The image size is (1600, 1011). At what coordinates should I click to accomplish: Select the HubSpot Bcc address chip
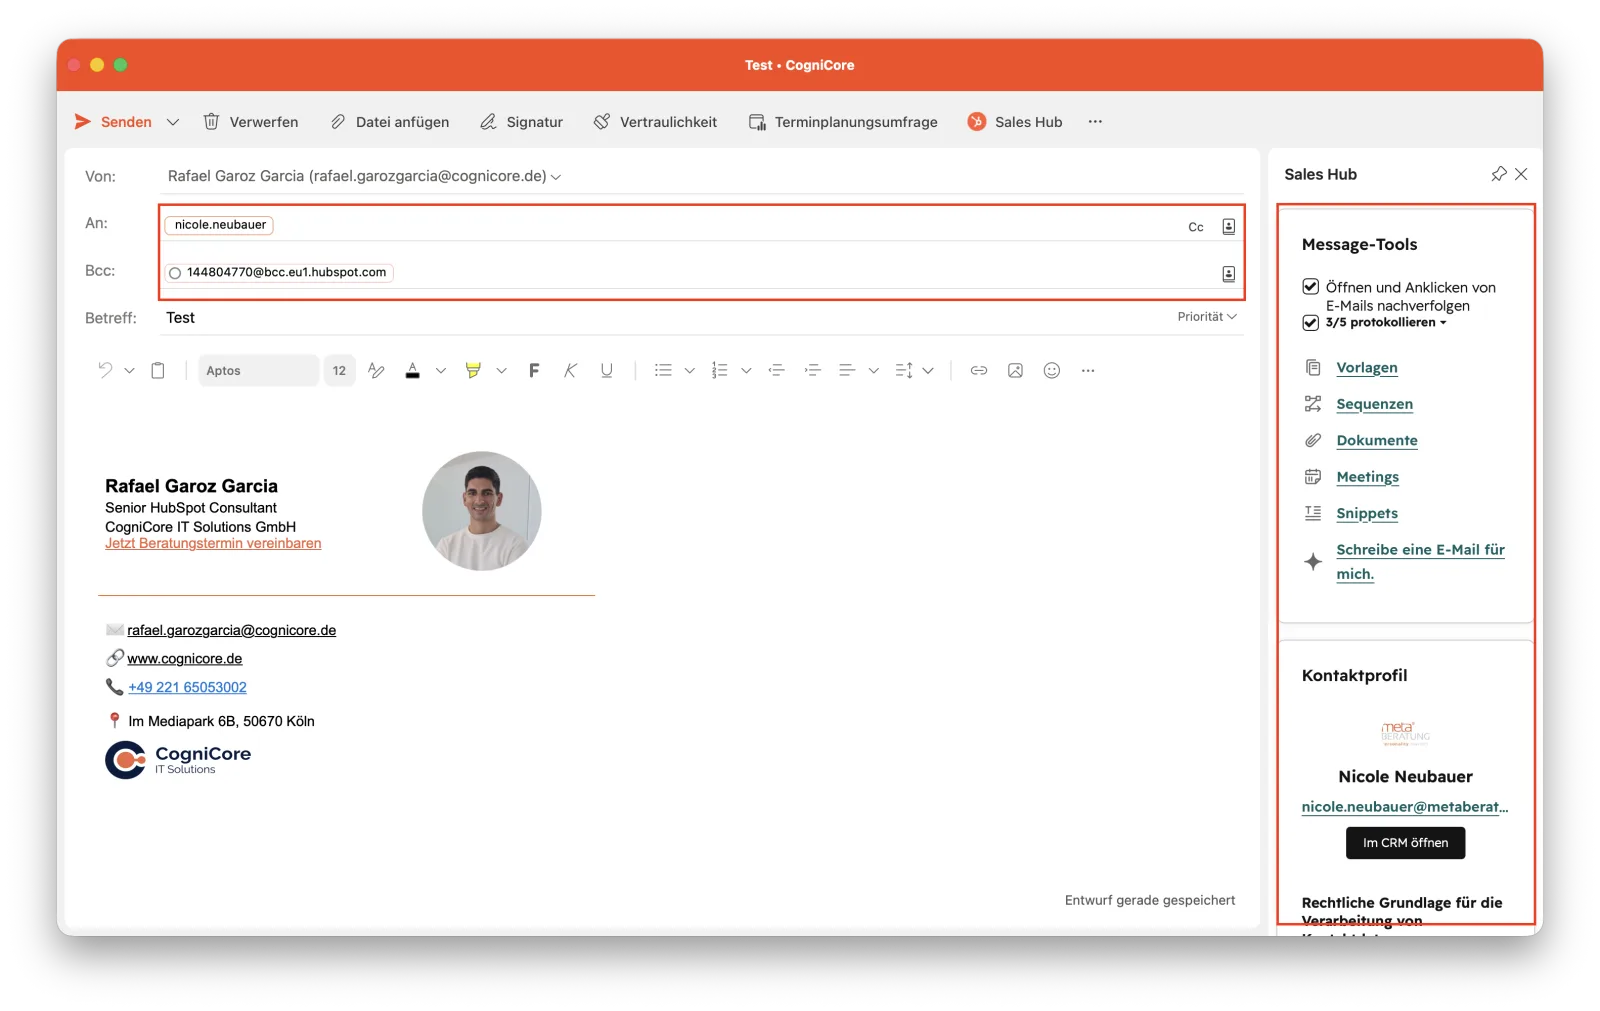coord(279,272)
